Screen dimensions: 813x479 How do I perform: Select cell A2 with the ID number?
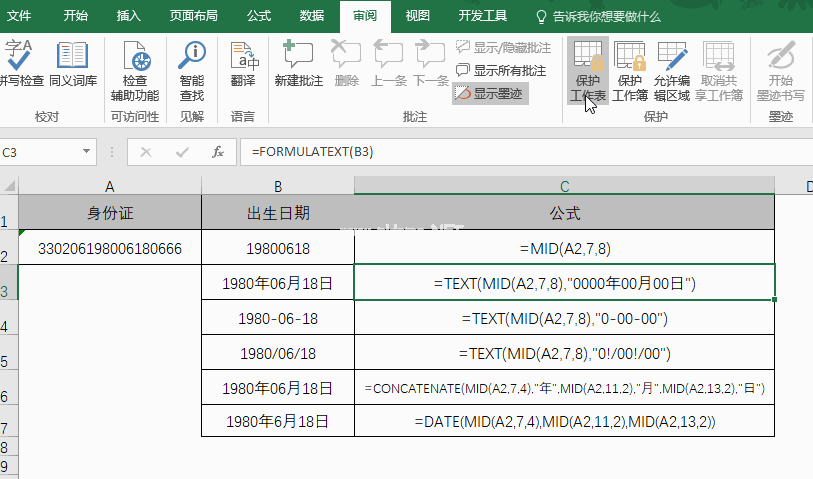pos(109,247)
